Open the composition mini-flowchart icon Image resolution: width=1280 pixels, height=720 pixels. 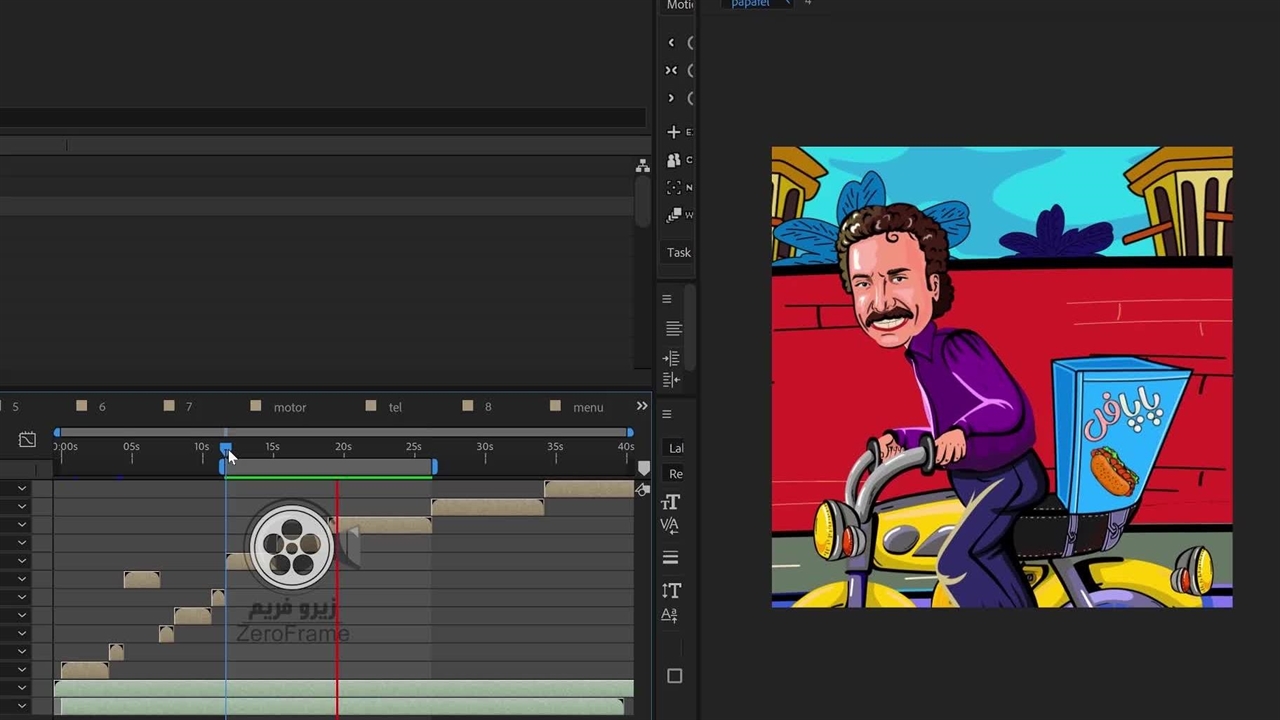[642, 166]
